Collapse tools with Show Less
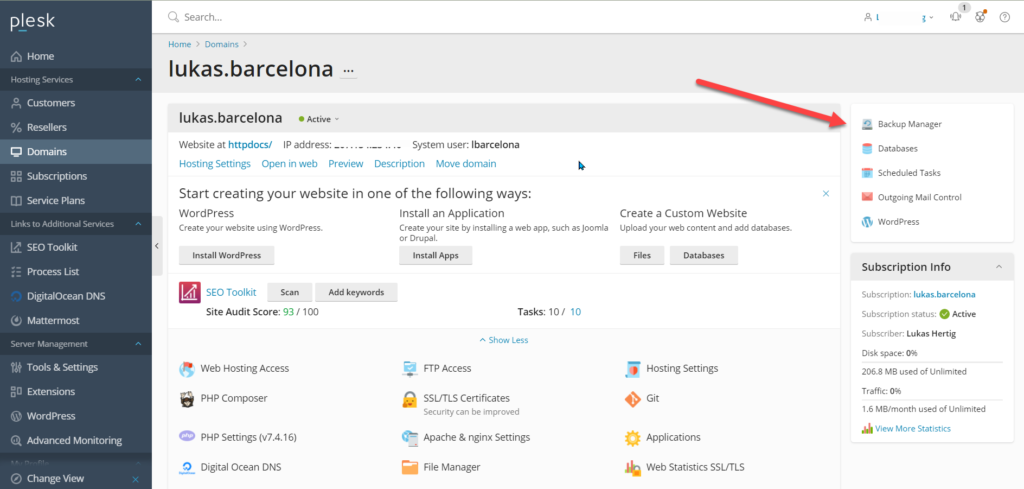This screenshot has width=1024, height=489. point(504,340)
